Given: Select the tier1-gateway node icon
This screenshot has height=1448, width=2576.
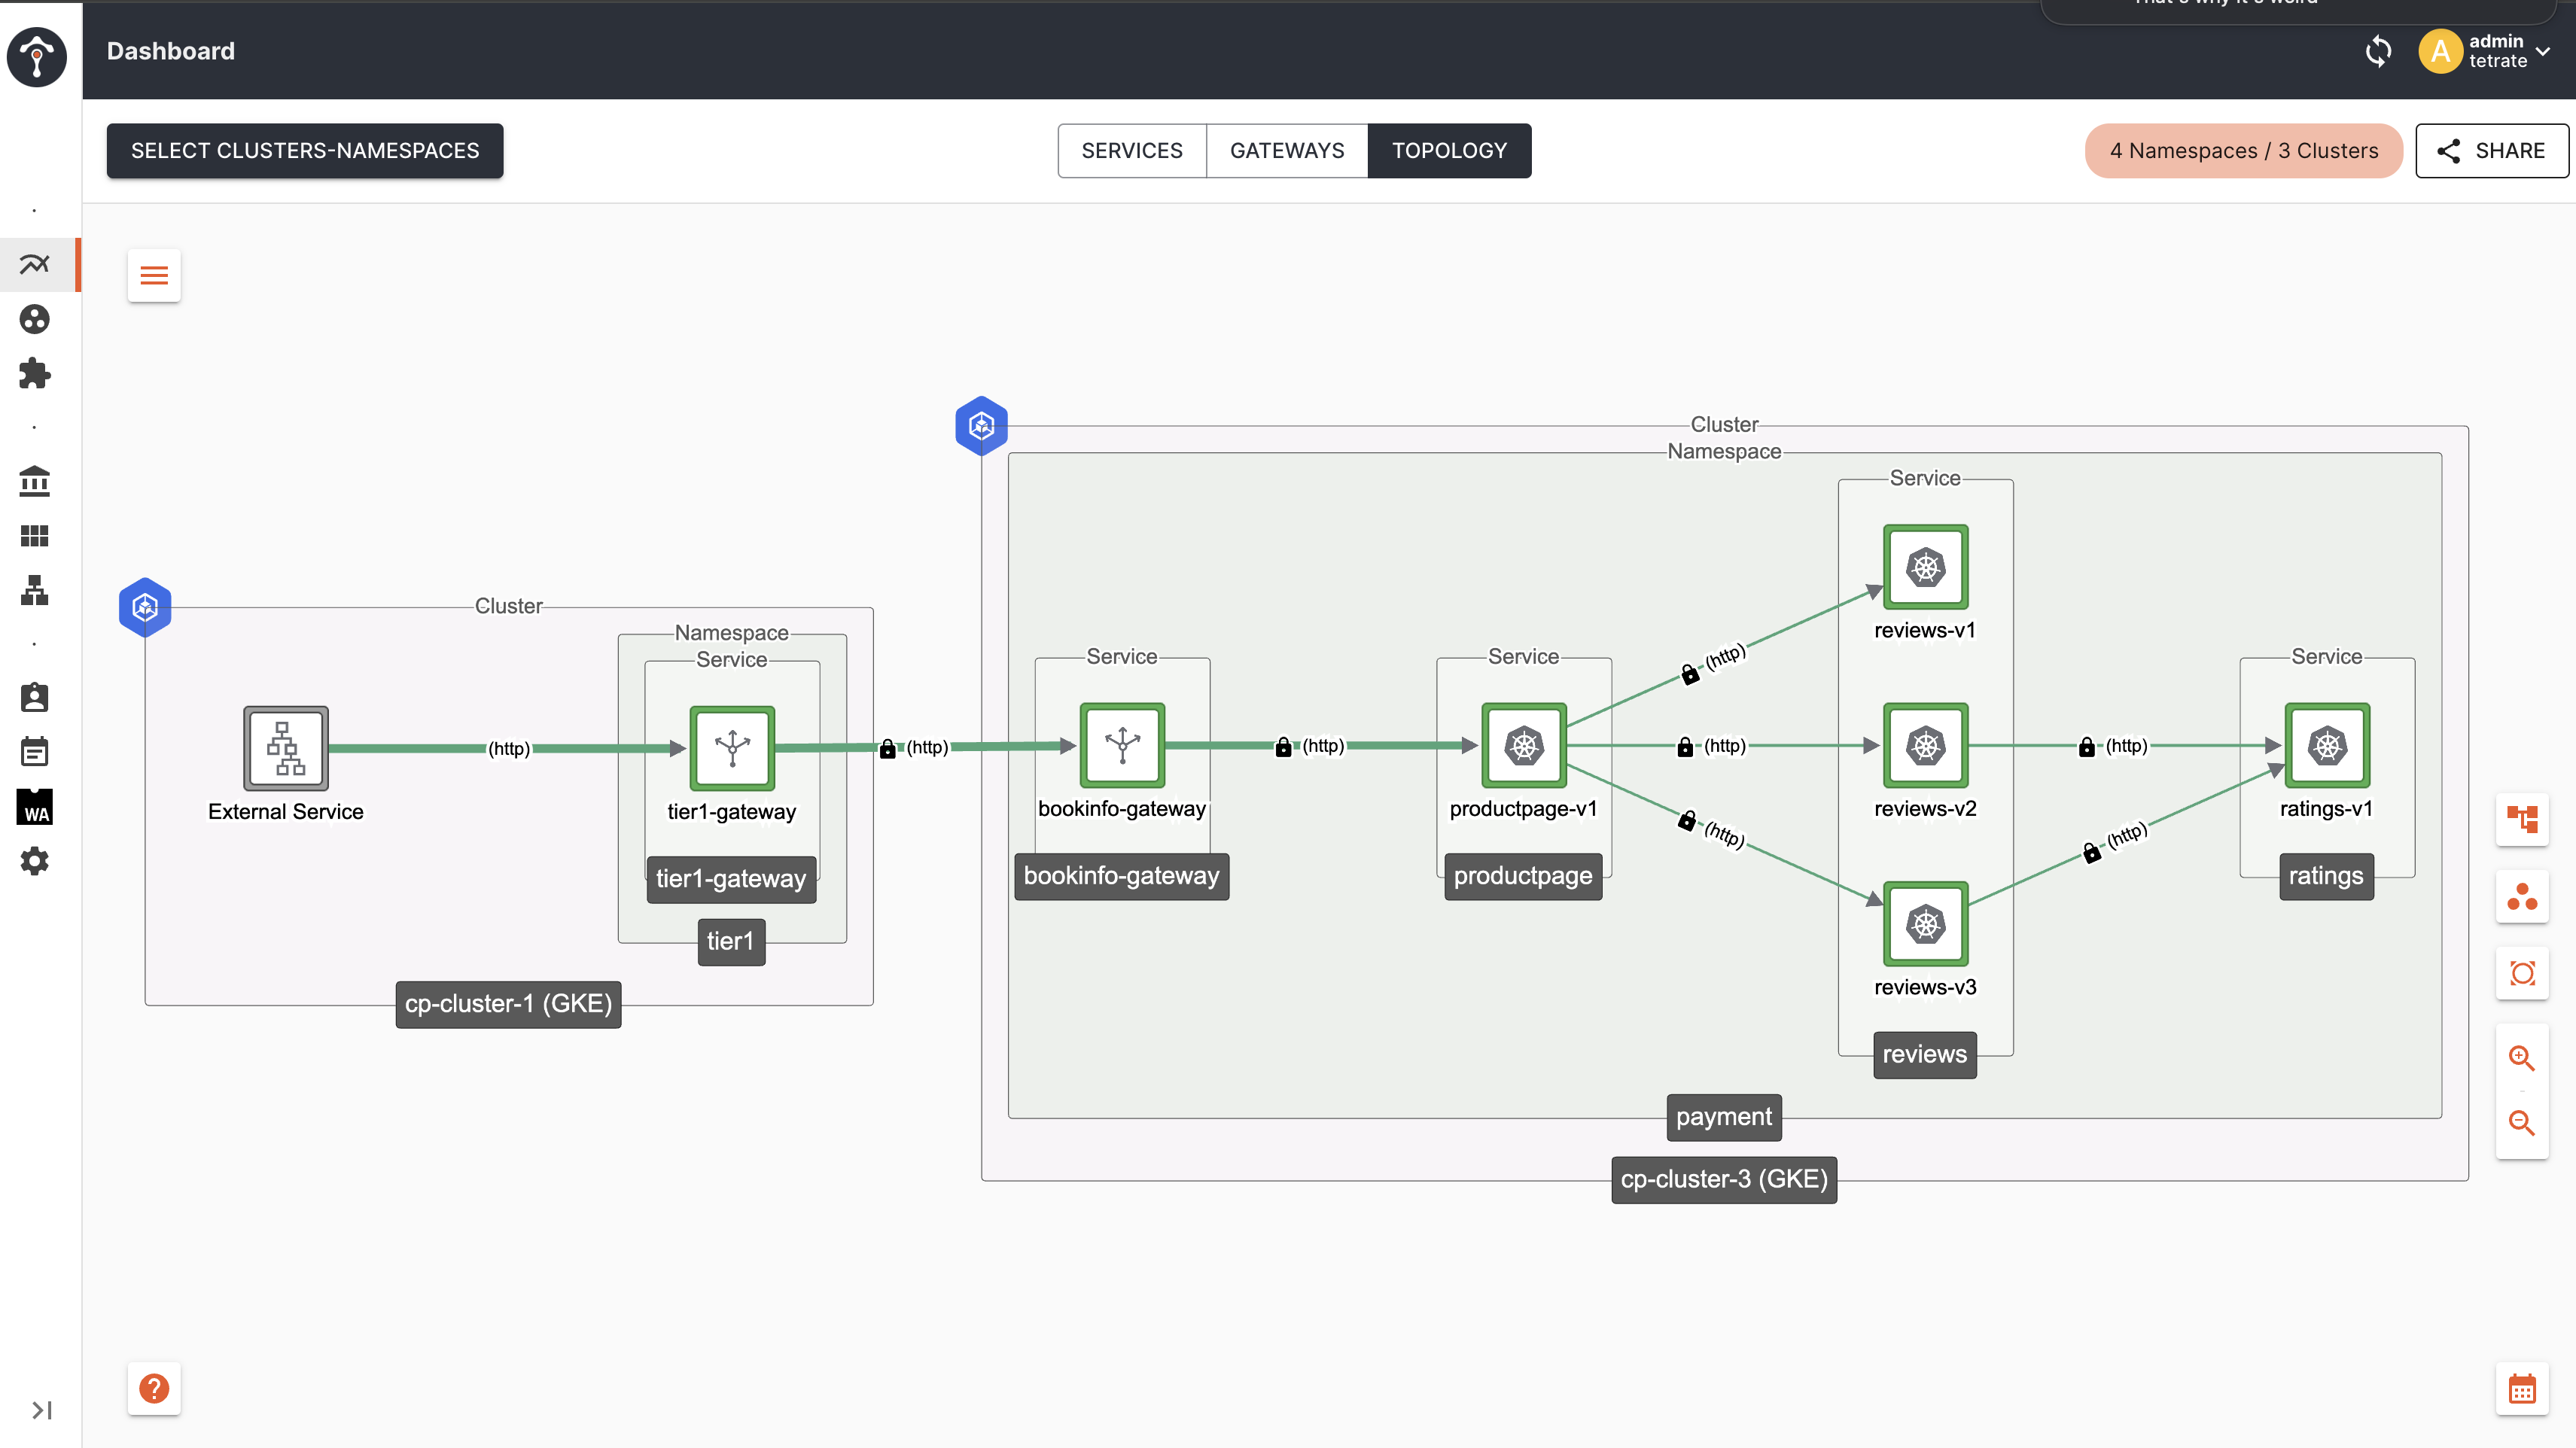Looking at the screenshot, I should [x=732, y=748].
